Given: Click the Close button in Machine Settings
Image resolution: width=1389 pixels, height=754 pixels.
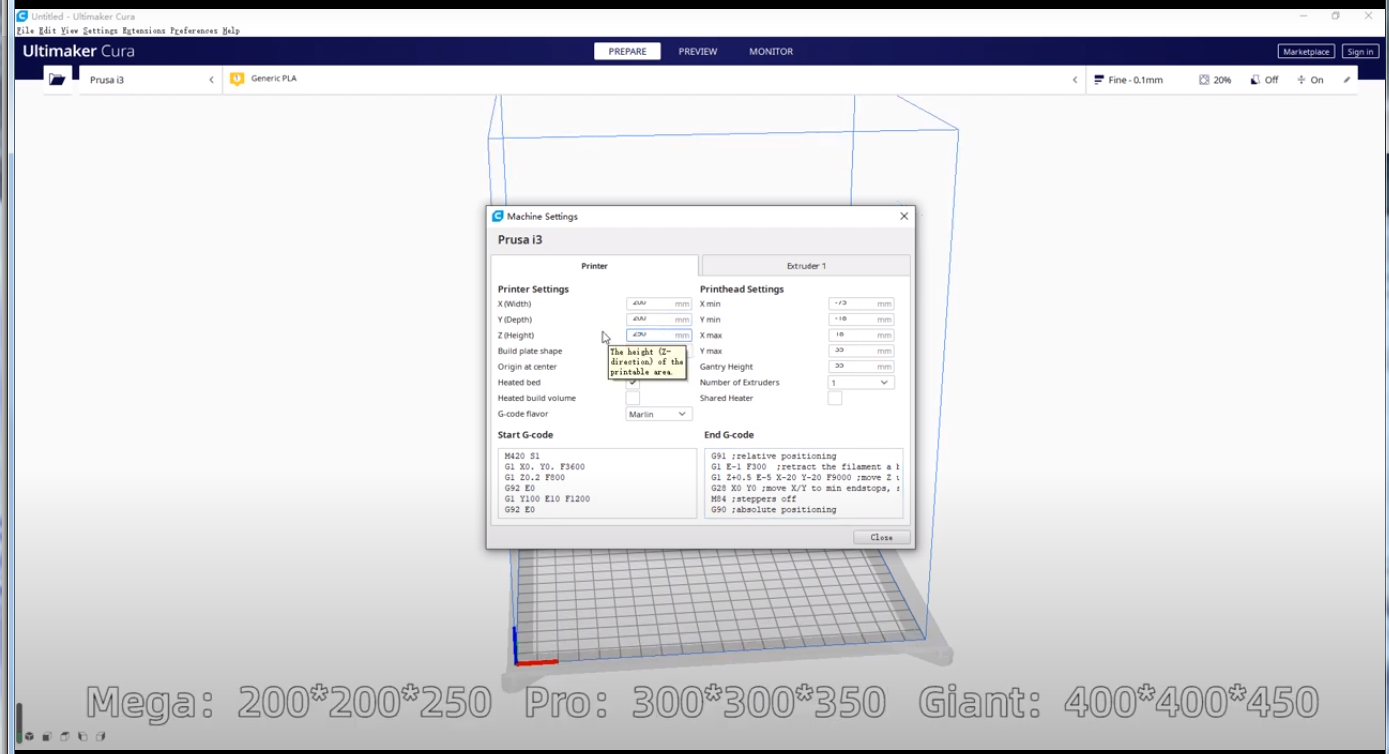Looking at the screenshot, I should (881, 538).
